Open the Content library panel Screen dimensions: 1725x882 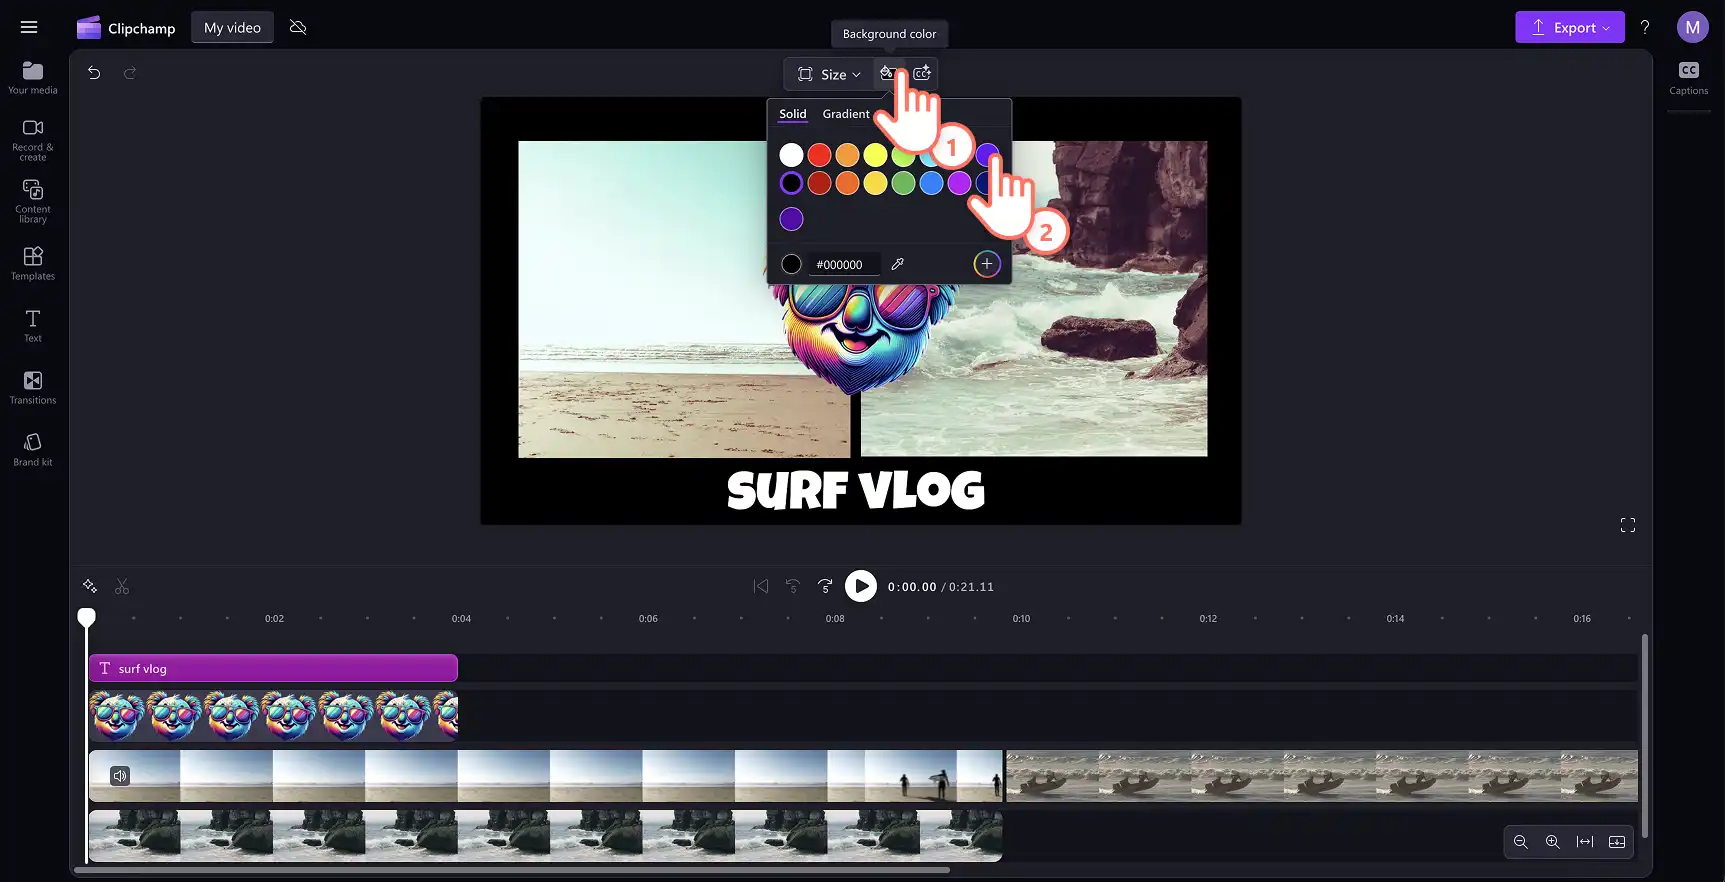point(33,201)
